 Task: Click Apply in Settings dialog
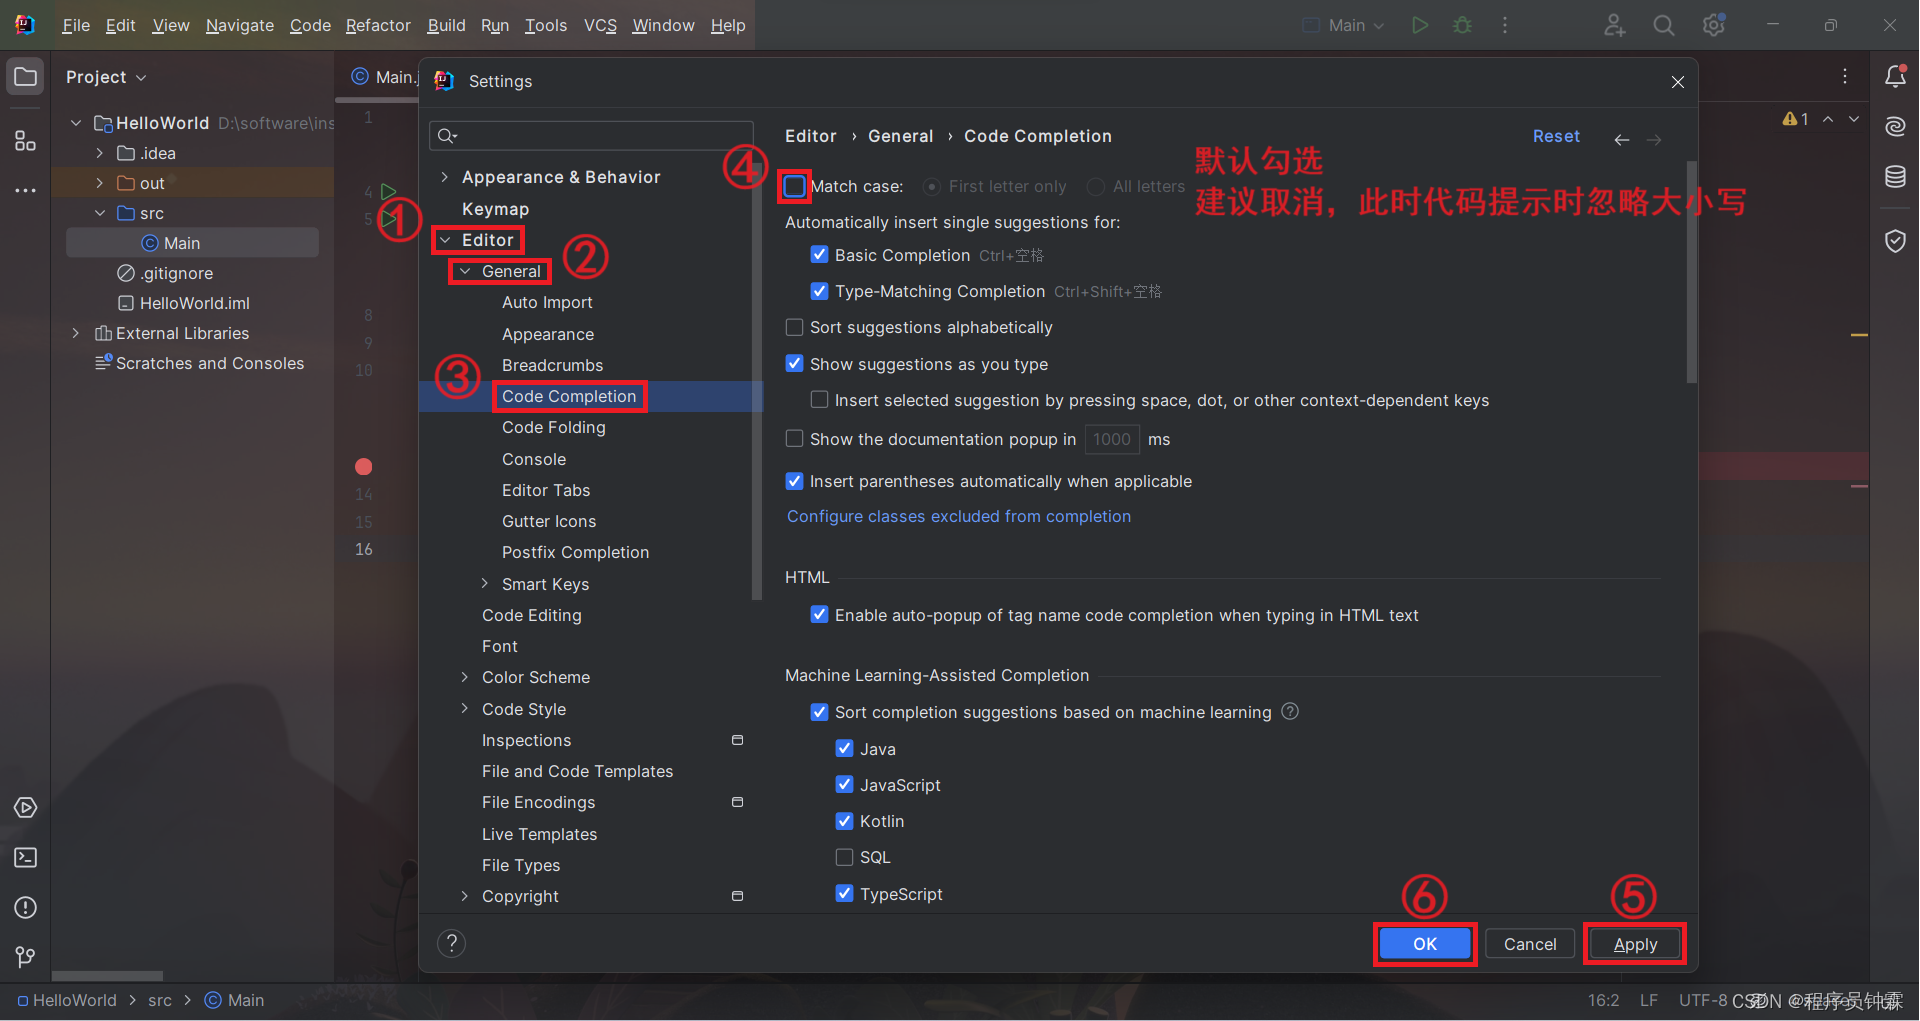pyautogui.click(x=1635, y=944)
